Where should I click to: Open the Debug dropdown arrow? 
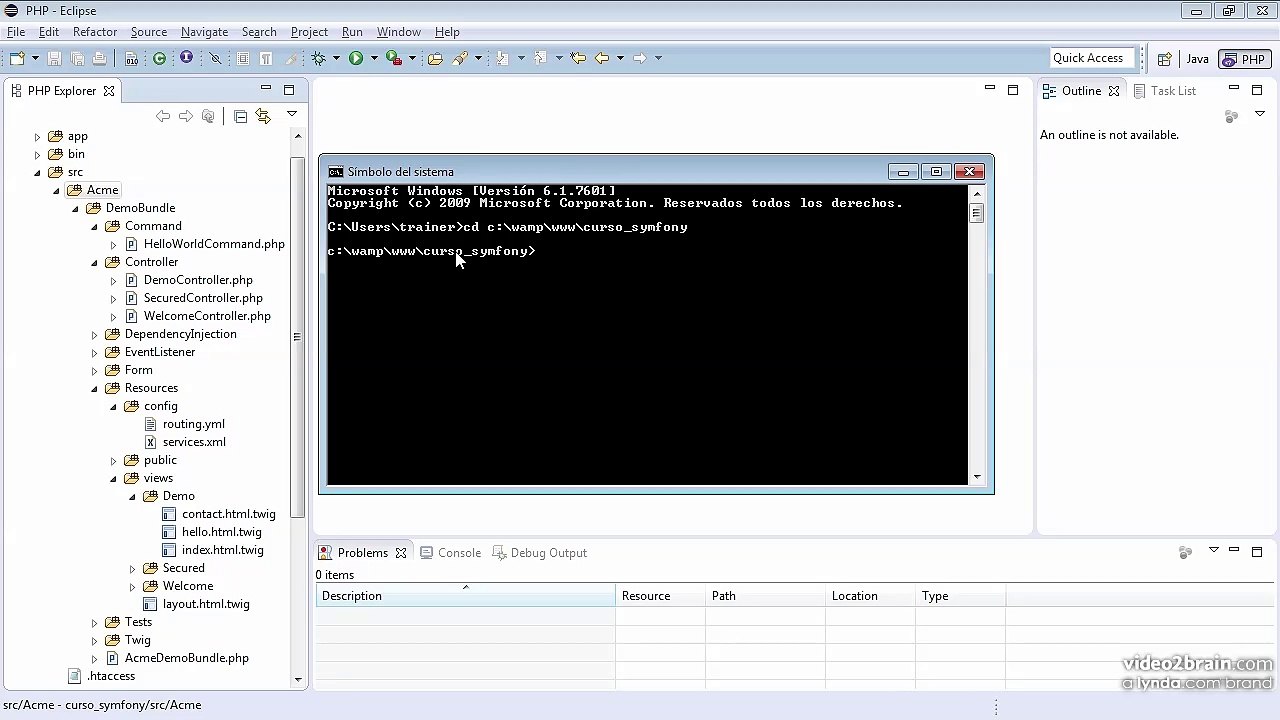336,59
